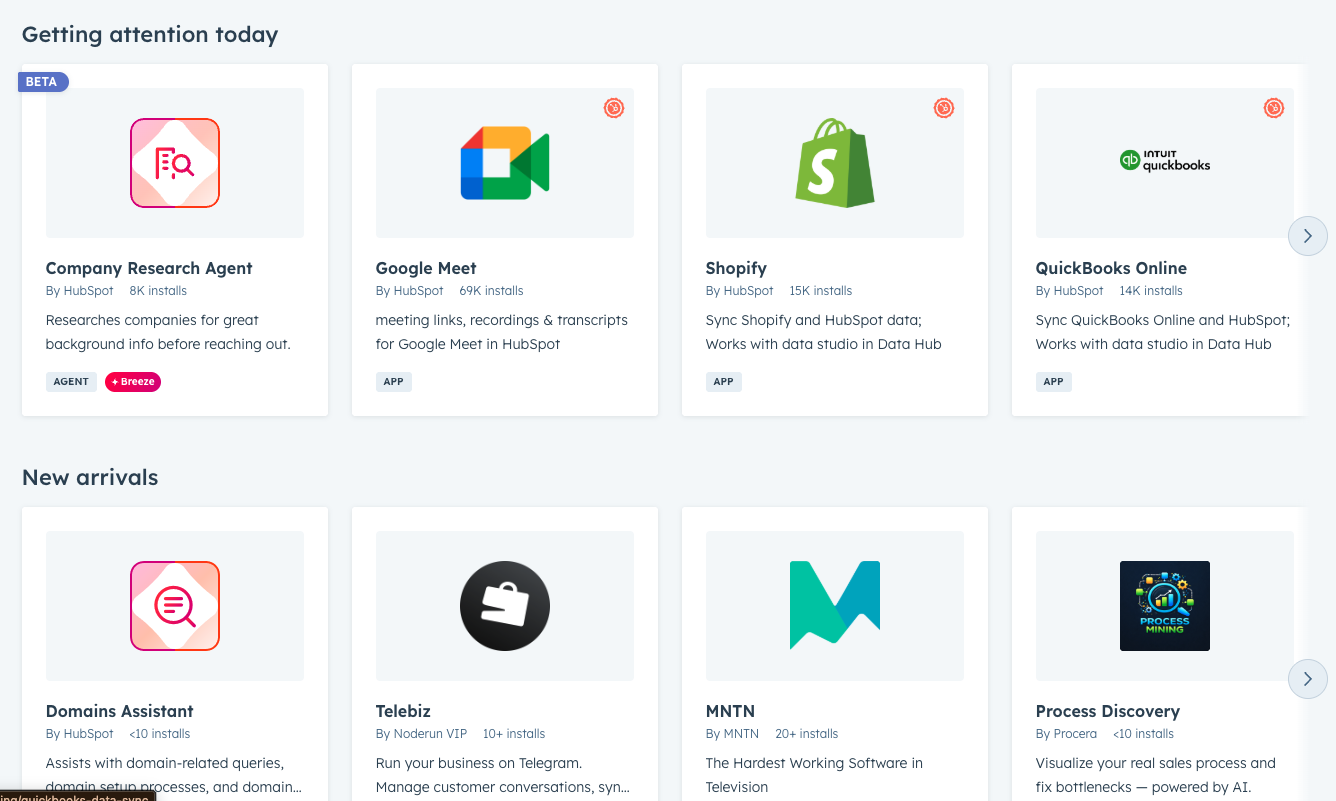Click the '69K installs' text
1336x801 pixels.
coord(491,291)
